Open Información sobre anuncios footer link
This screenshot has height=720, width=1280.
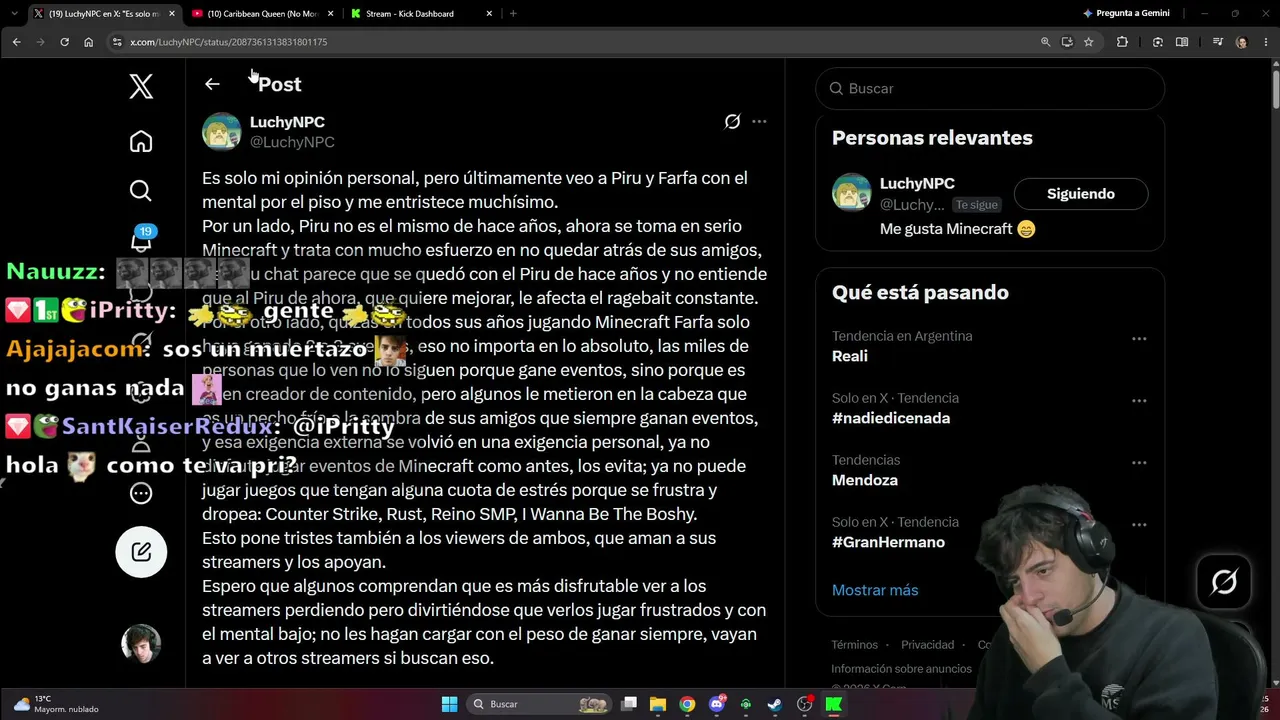(901, 669)
